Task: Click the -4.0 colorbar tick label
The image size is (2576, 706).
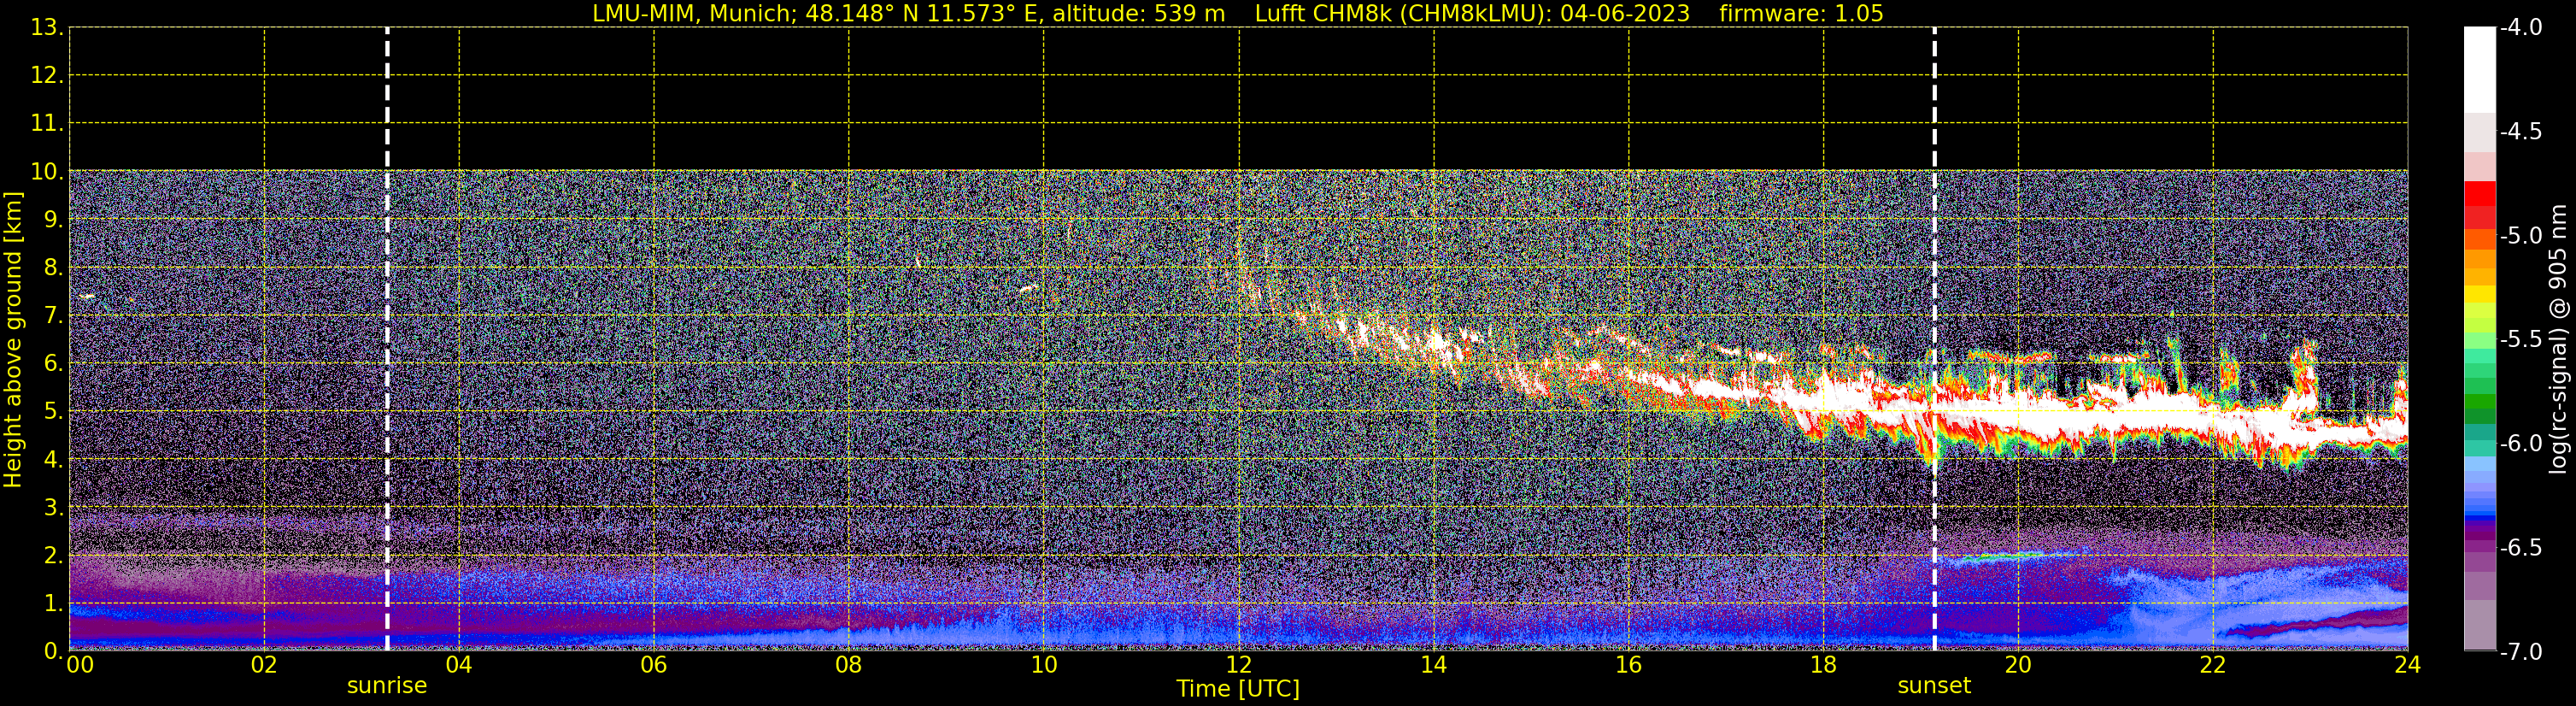Action: click(x=2520, y=28)
